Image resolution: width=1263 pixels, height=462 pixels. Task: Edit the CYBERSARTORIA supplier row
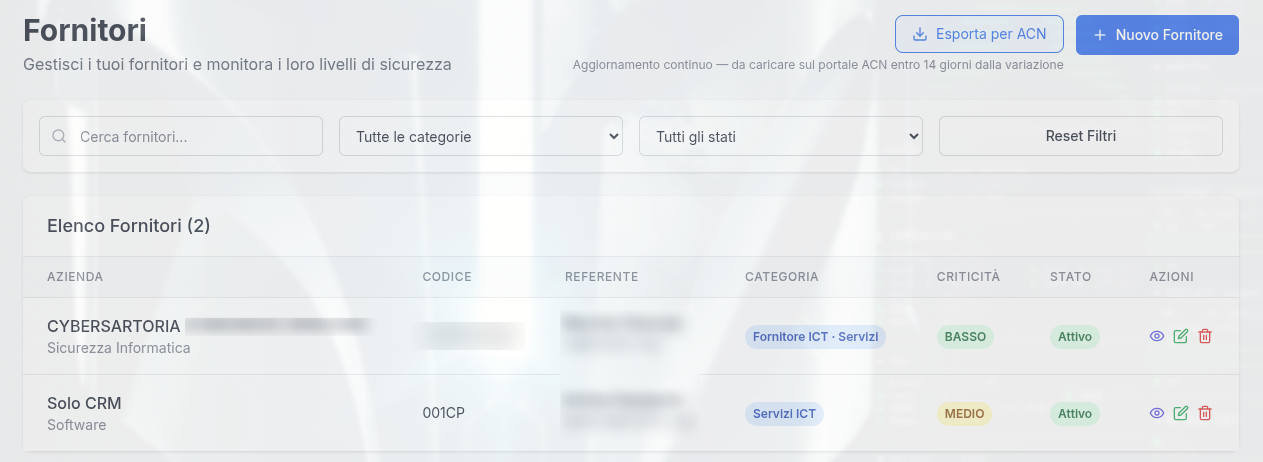tap(1181, 337)
